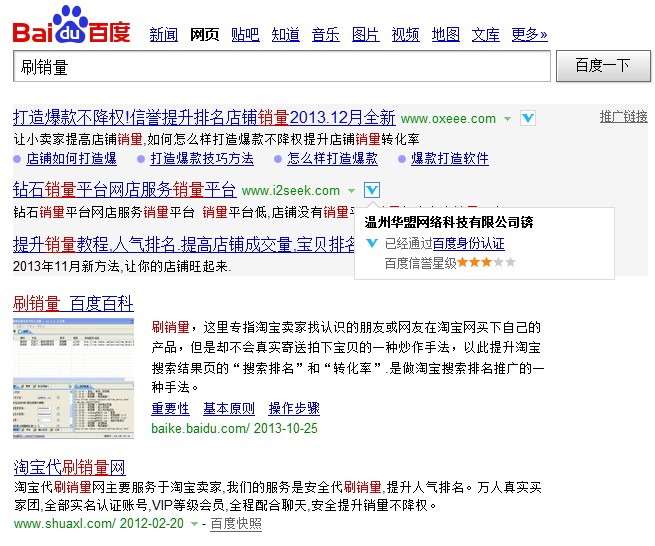This screenshot has width=655, height=546.
Task: Expand the dropdown arrow after www.shuaxl.com date
Action: tap(194, 523)
